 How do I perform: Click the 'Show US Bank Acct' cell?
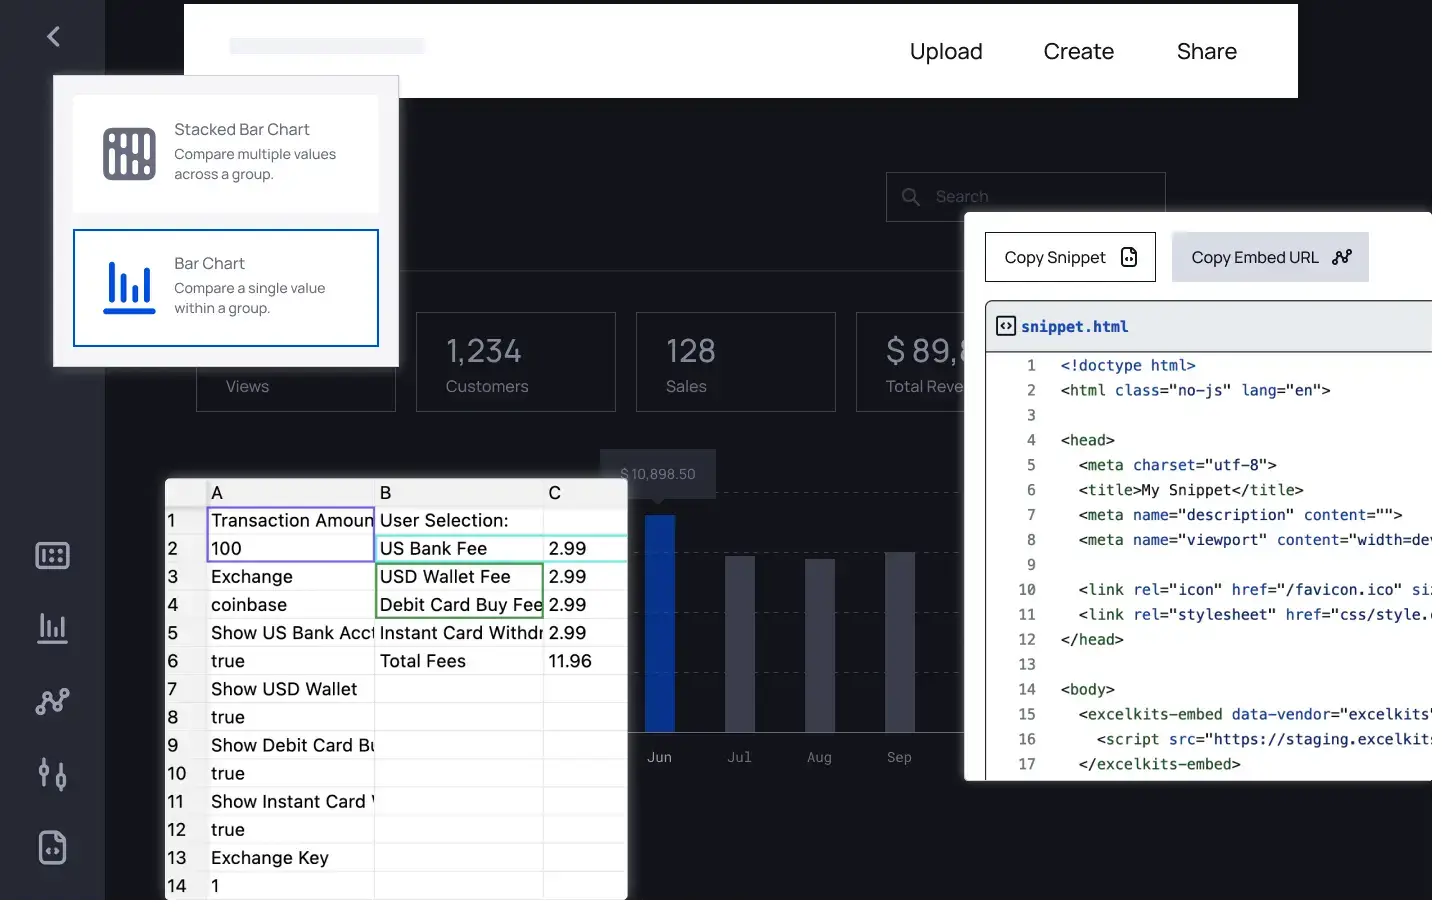[x=291, y=632]
